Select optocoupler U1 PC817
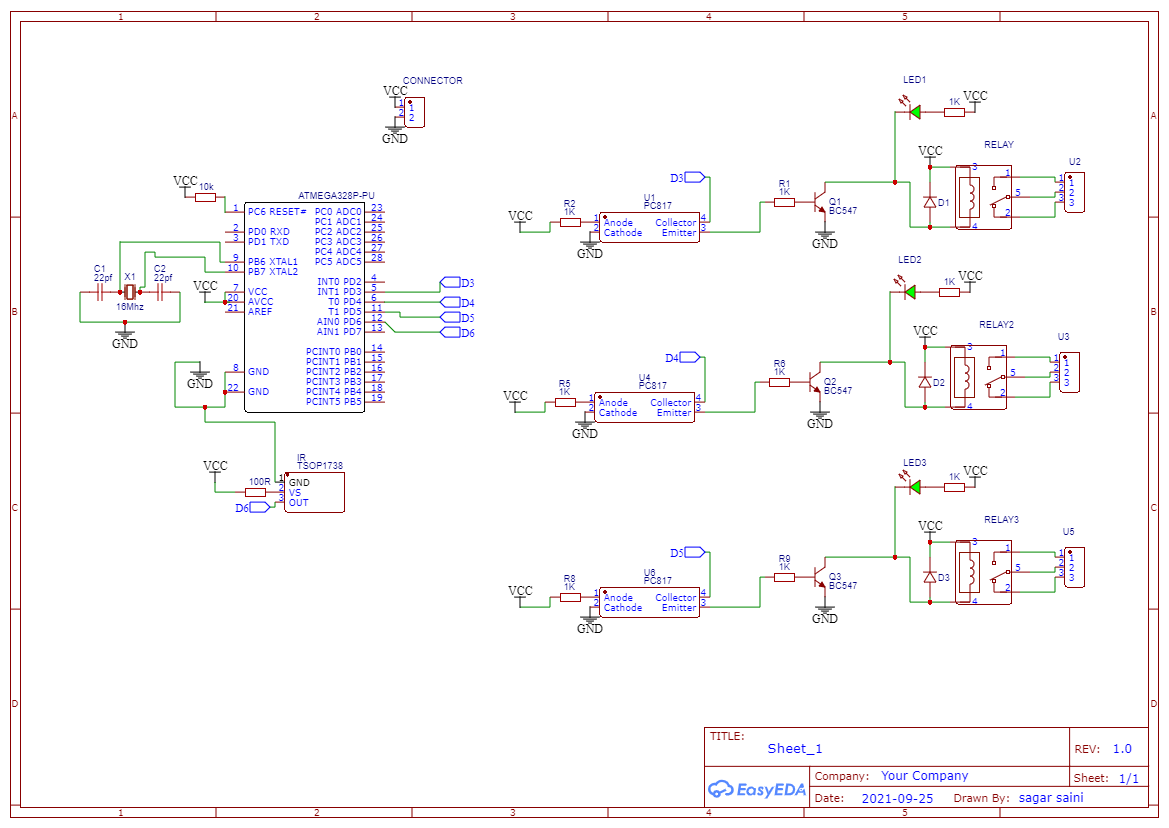Screen dimensions: 1169x828 pos(648,225)
